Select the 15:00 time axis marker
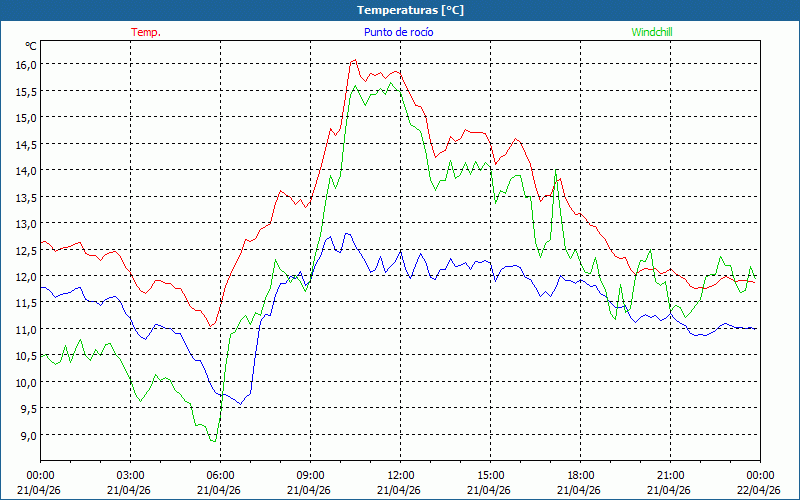The width and height of the screenshot is (800, 500). coord(490,475)
